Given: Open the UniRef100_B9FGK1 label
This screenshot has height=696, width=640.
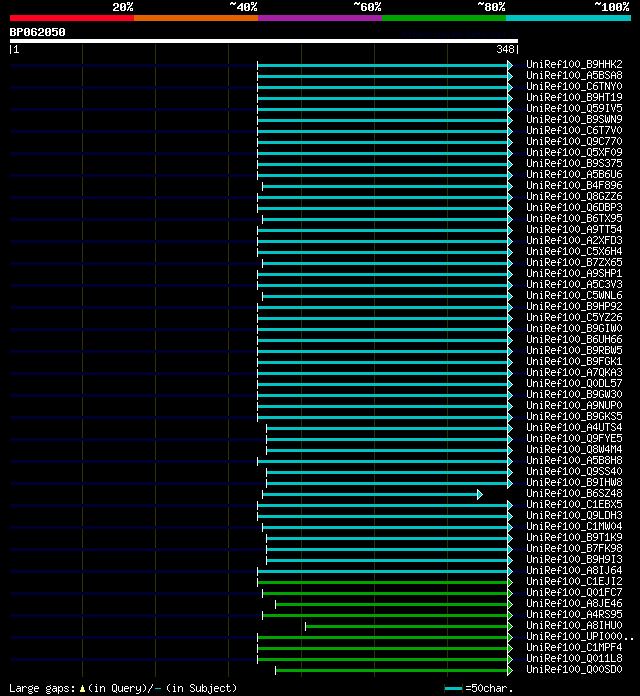Looking at the screenshot, I should pos(574,362).
